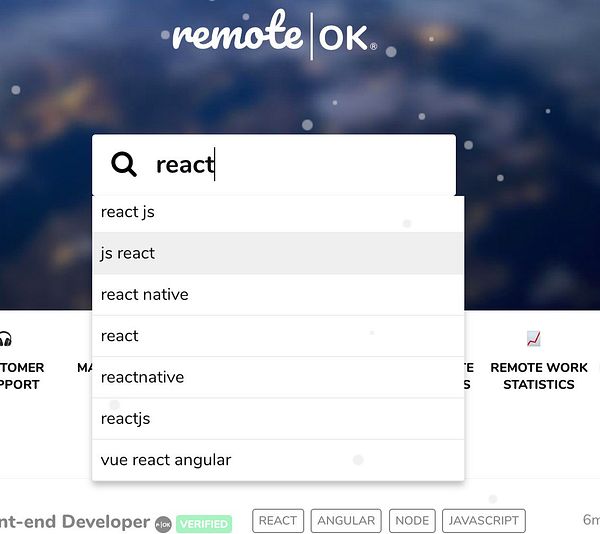Viewport: 600px width, 534px height.
Task: Pick the 'react native' suggestion
Action: click(278, 295)
